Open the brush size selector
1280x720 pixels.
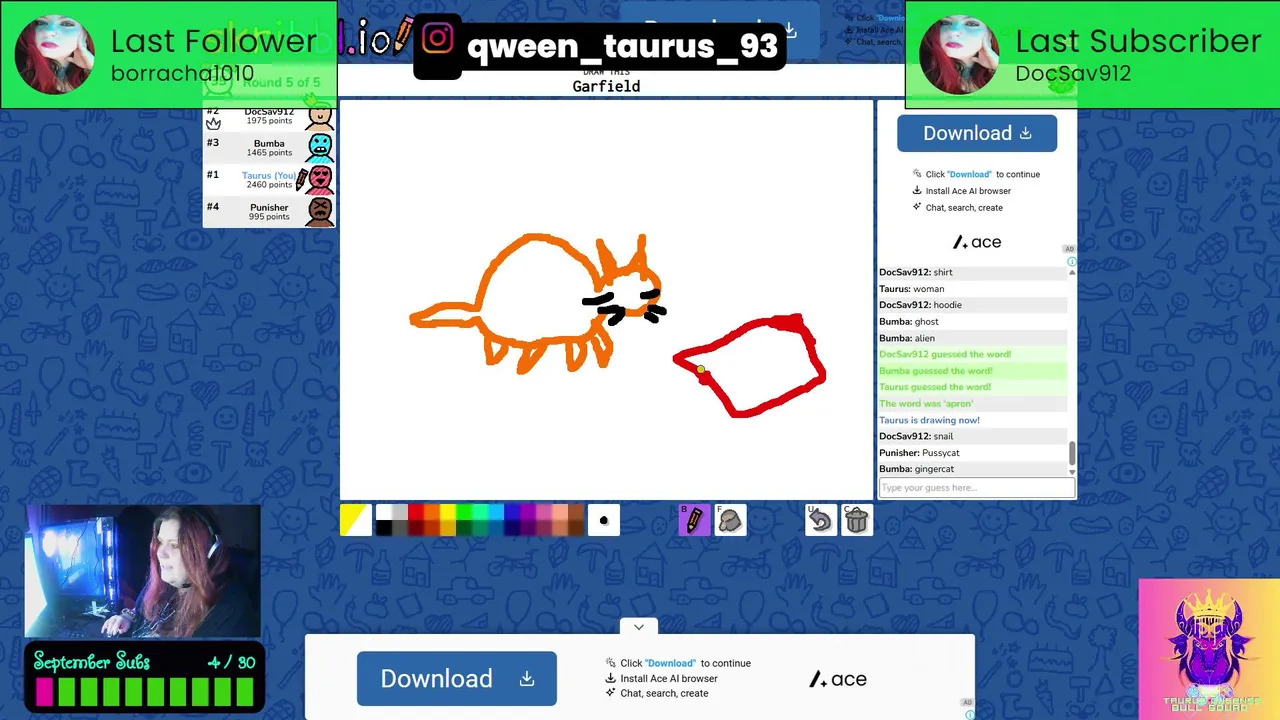tap(603, 520)
